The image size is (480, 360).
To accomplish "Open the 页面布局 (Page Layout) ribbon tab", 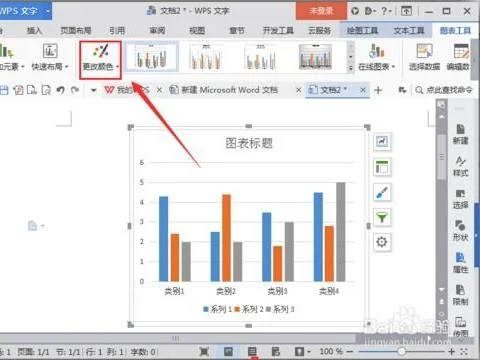I will [76, 31].
